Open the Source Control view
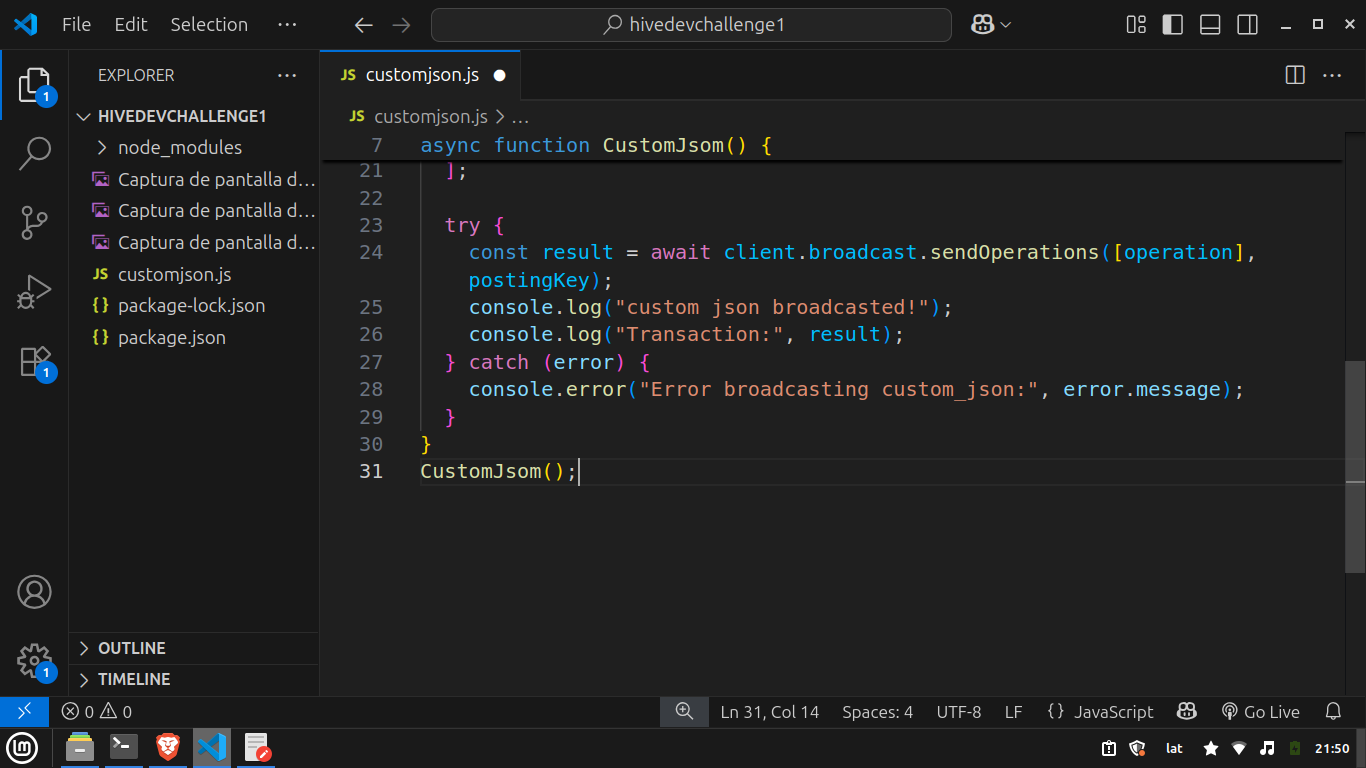 (x=34, y=223)
